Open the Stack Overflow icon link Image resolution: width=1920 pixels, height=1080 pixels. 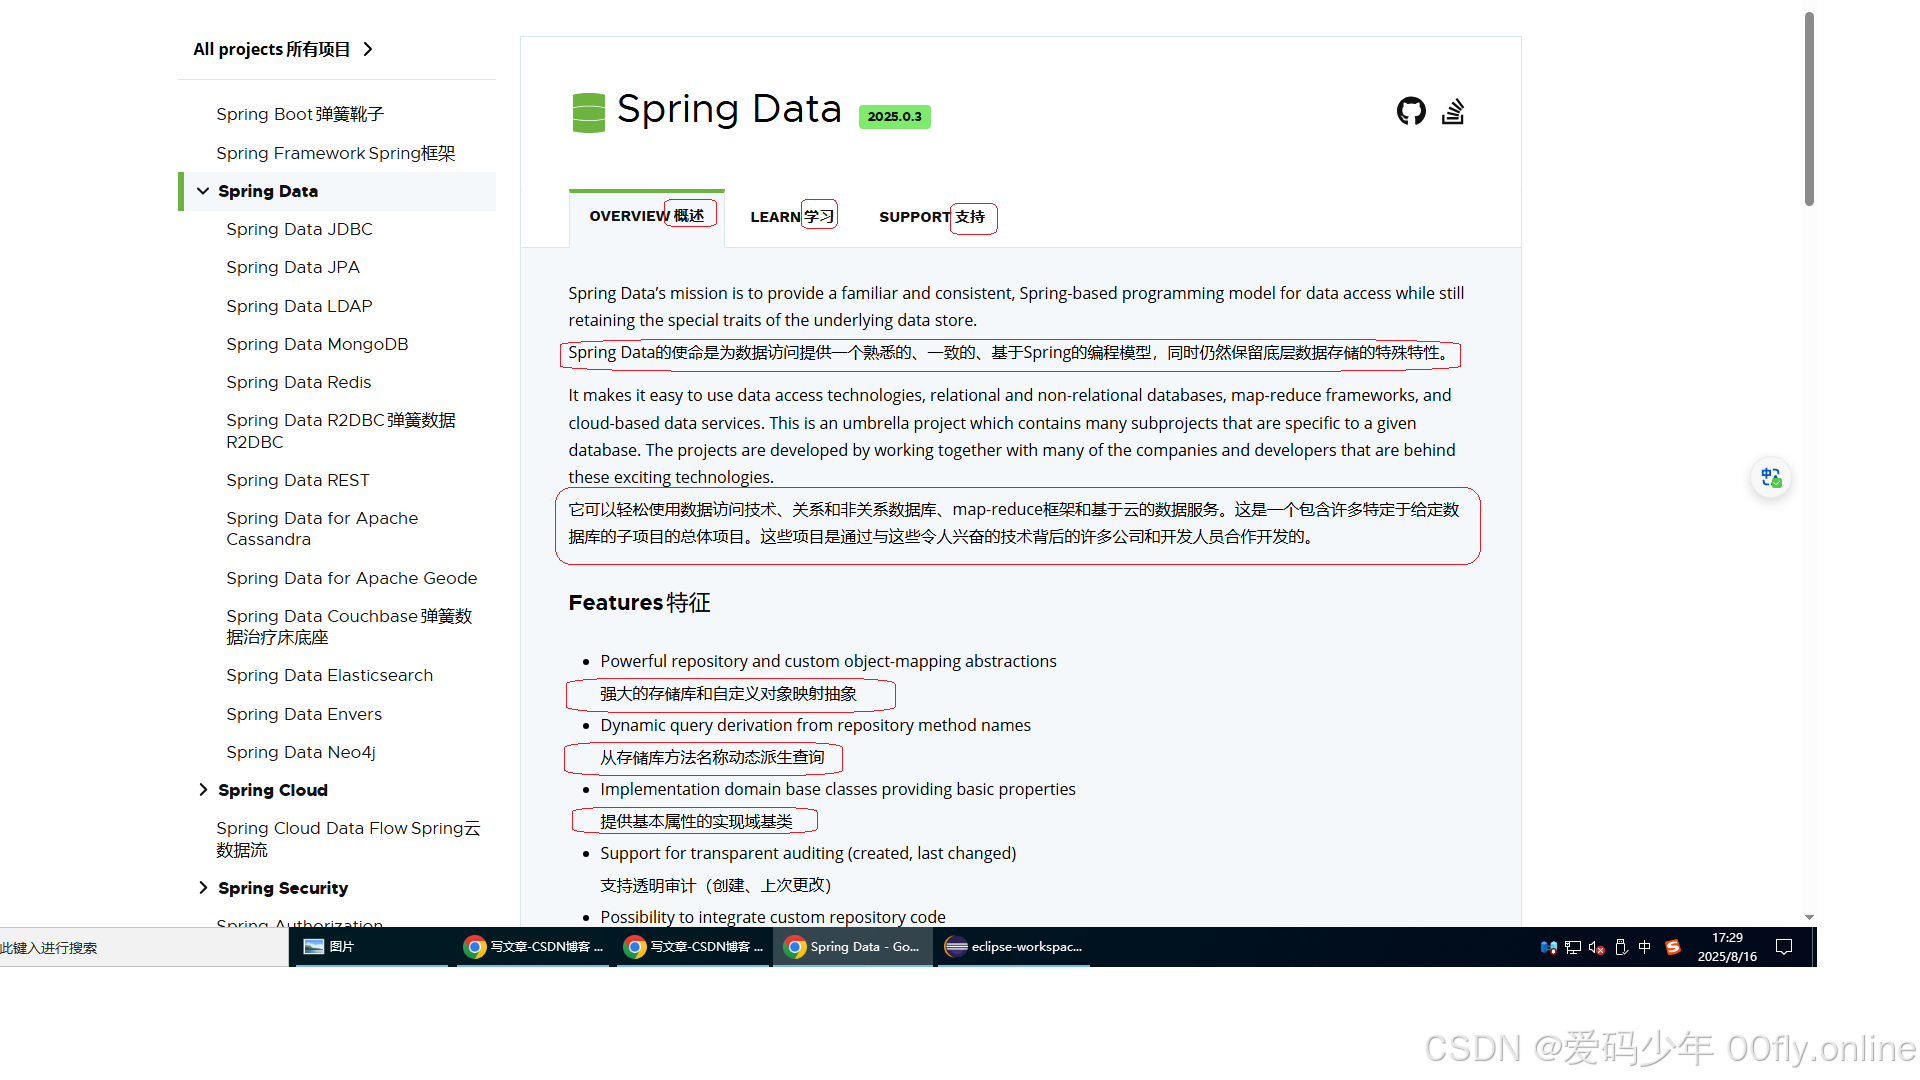click(1453, 111)
